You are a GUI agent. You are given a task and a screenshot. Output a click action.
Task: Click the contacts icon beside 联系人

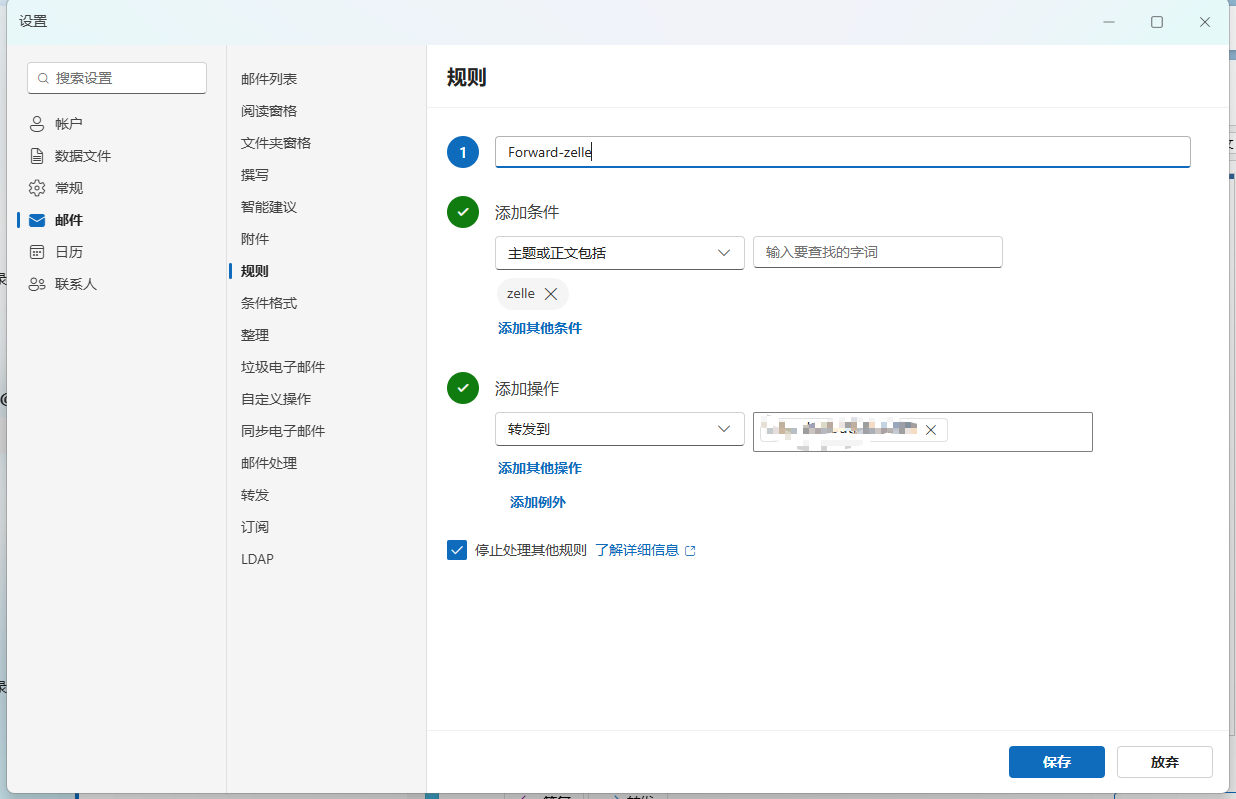pos(37,284)
